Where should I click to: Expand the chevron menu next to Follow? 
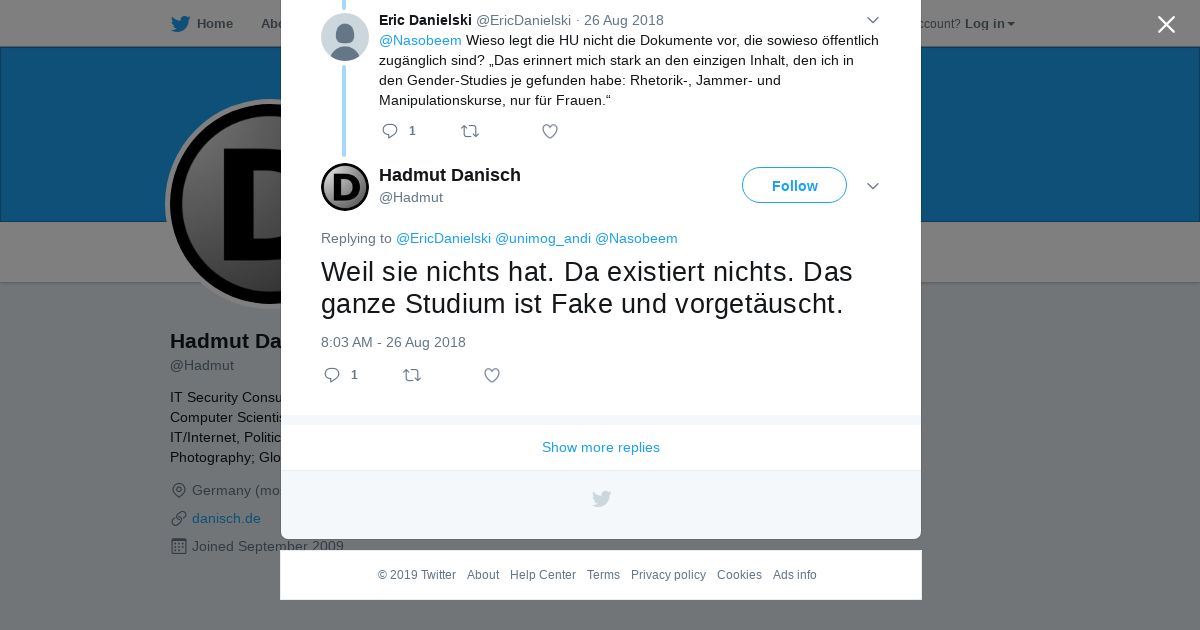tap(872, 186)
